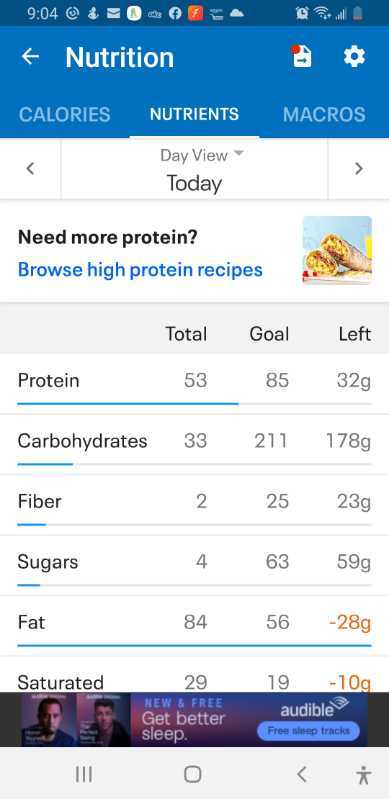The image size is (389, 799).
Task: Go to next day with right chevron
Action: click(359, 168)
